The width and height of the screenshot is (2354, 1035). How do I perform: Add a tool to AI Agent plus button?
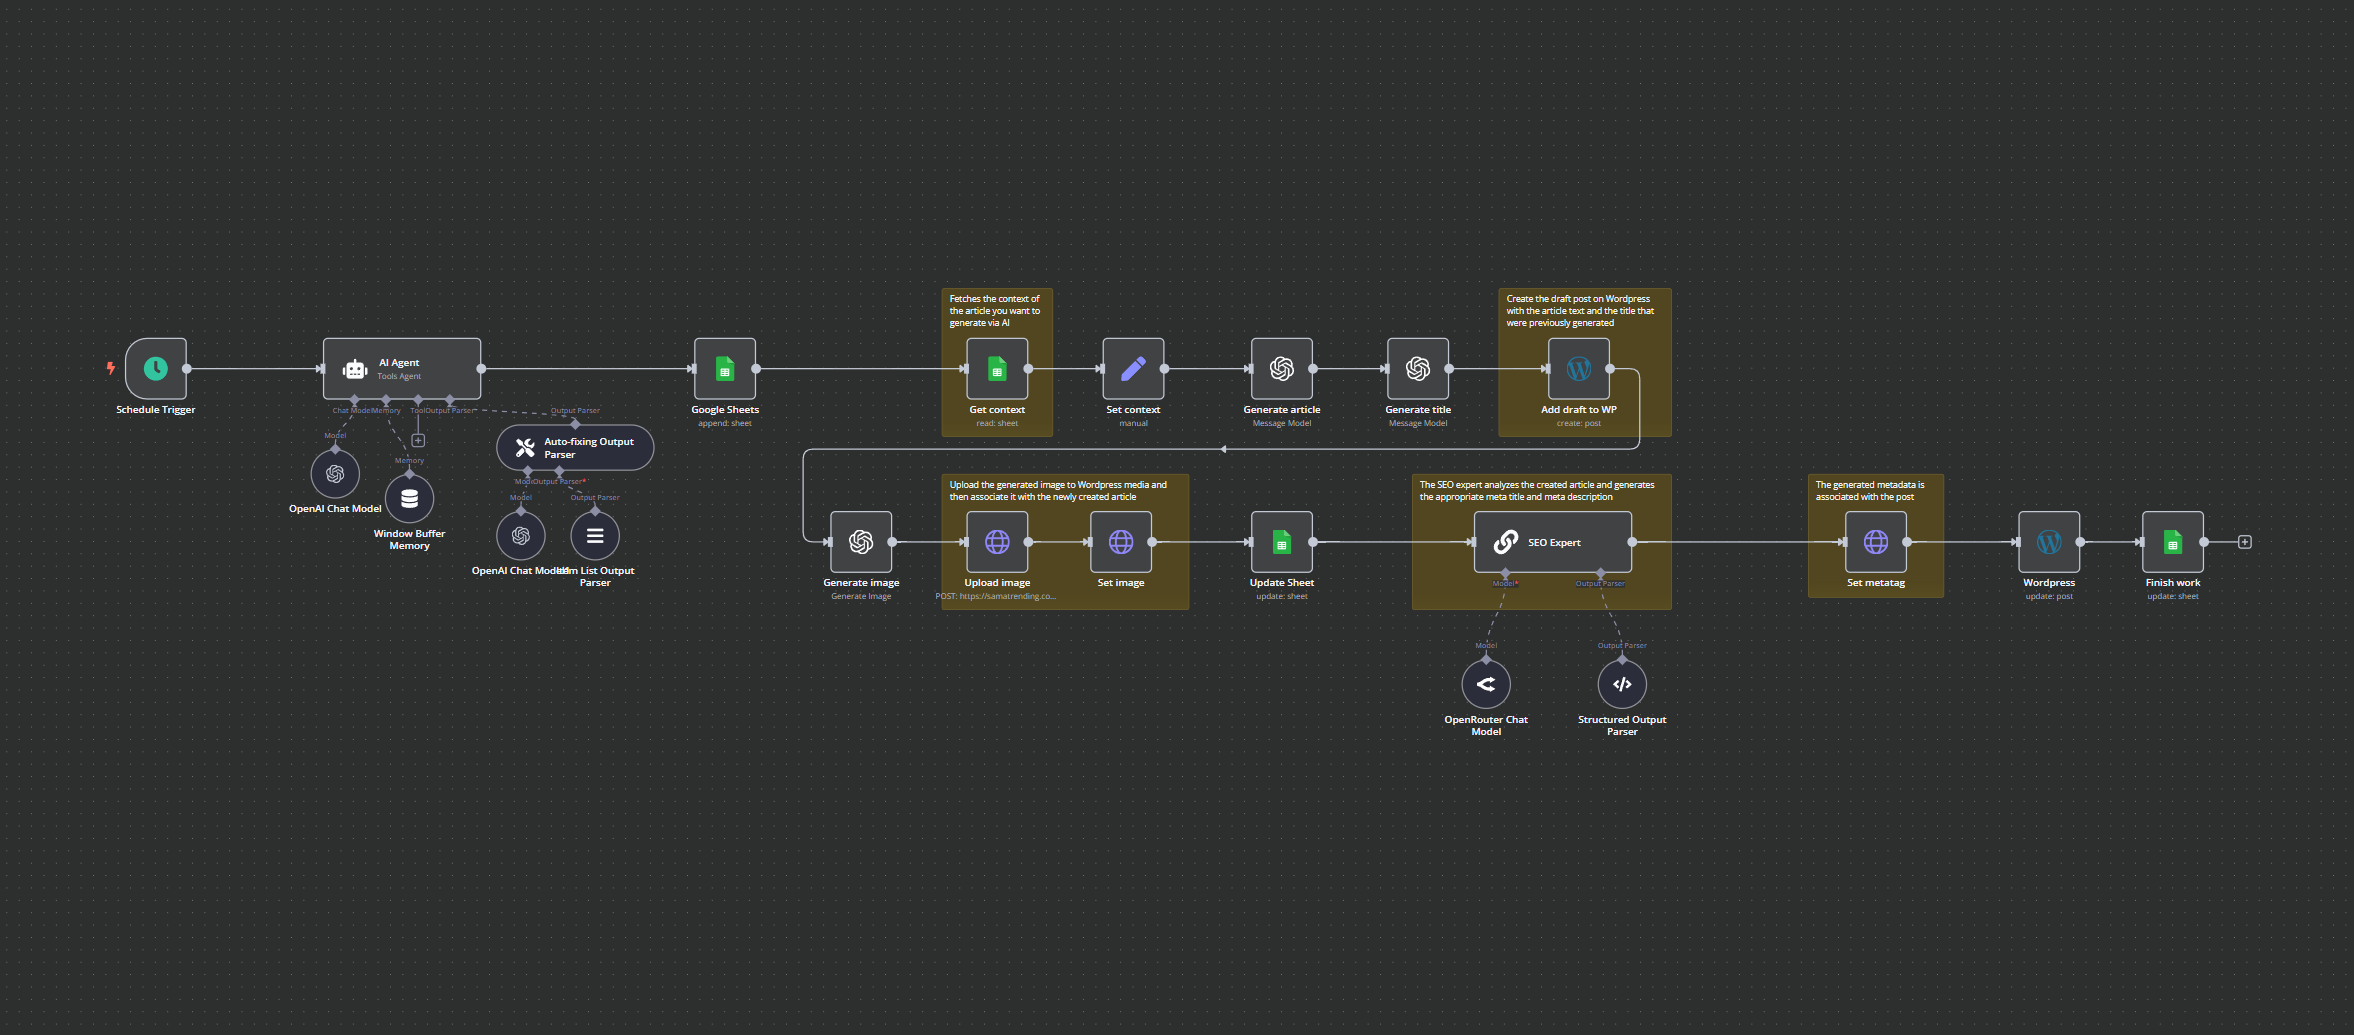coord(418,440)
